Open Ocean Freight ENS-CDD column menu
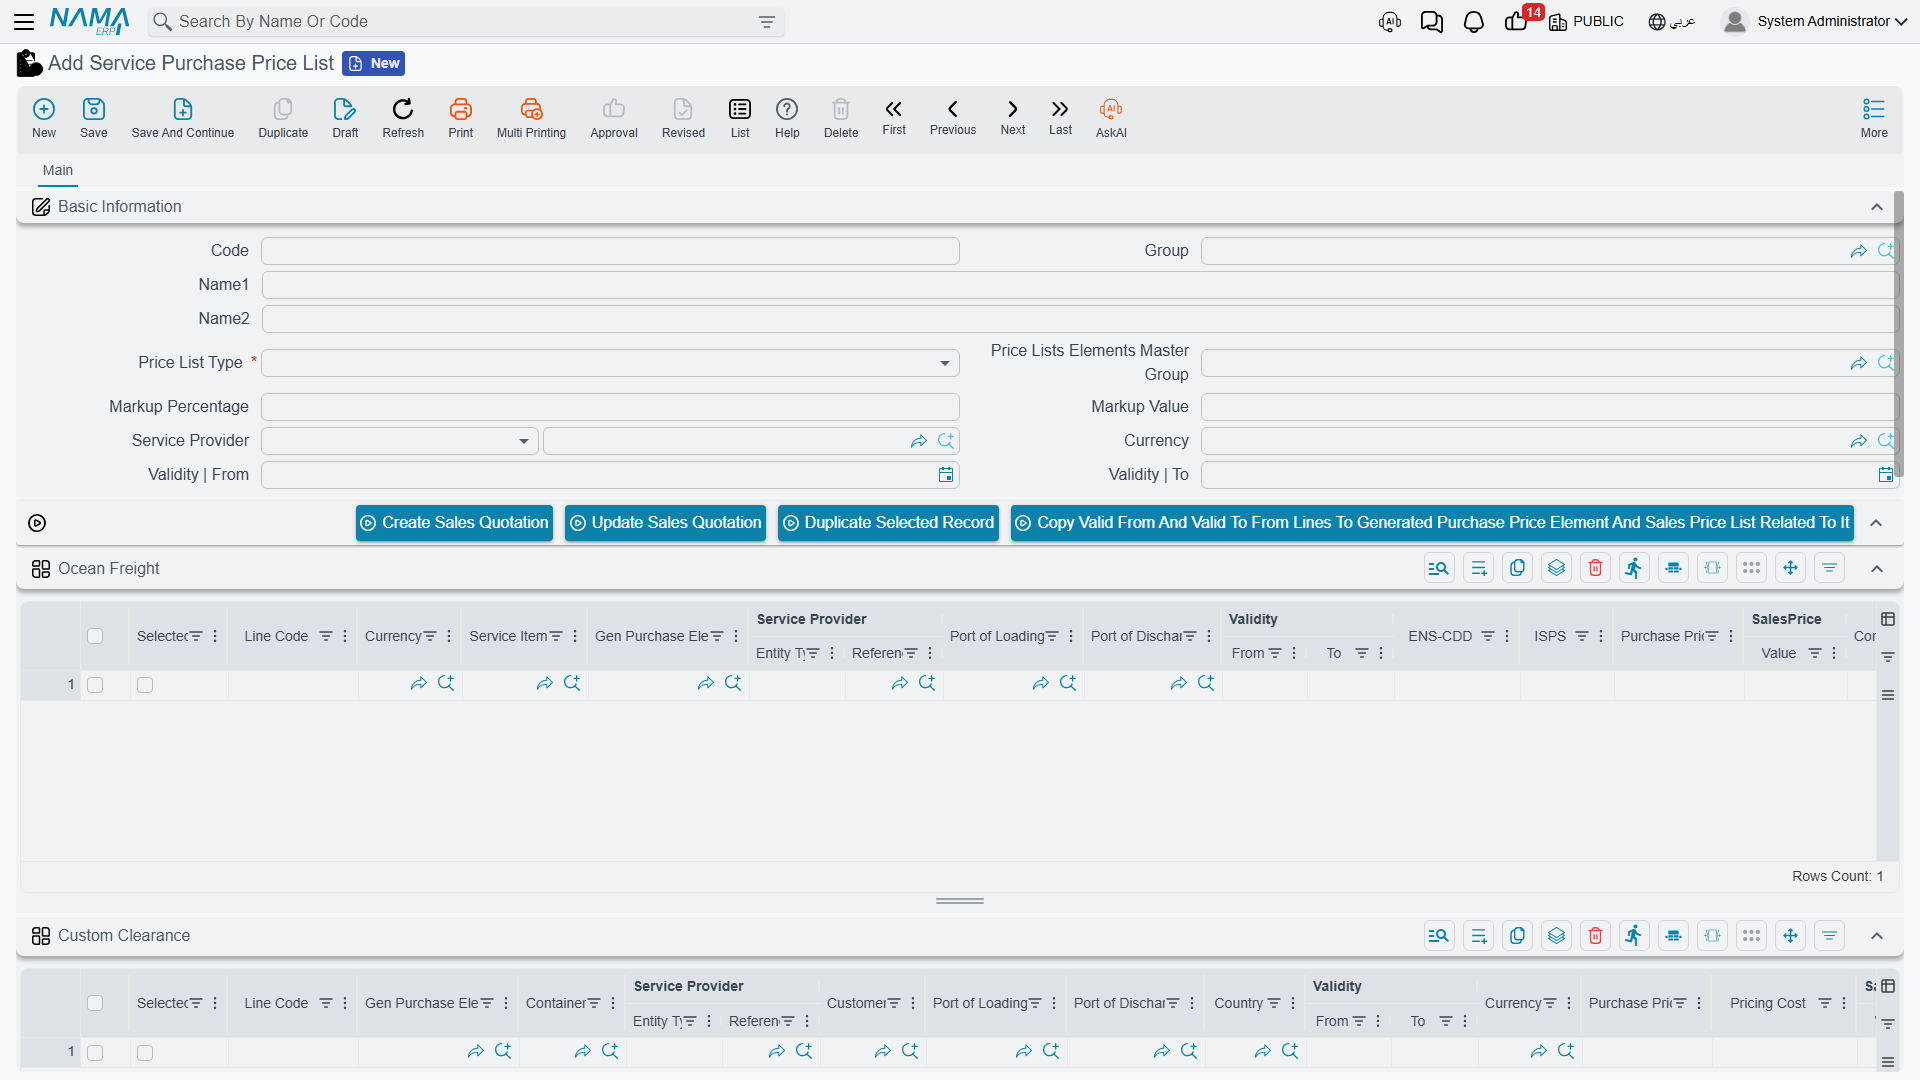The width and height of the screenshot is (1920, 1080). point(1507,636)
